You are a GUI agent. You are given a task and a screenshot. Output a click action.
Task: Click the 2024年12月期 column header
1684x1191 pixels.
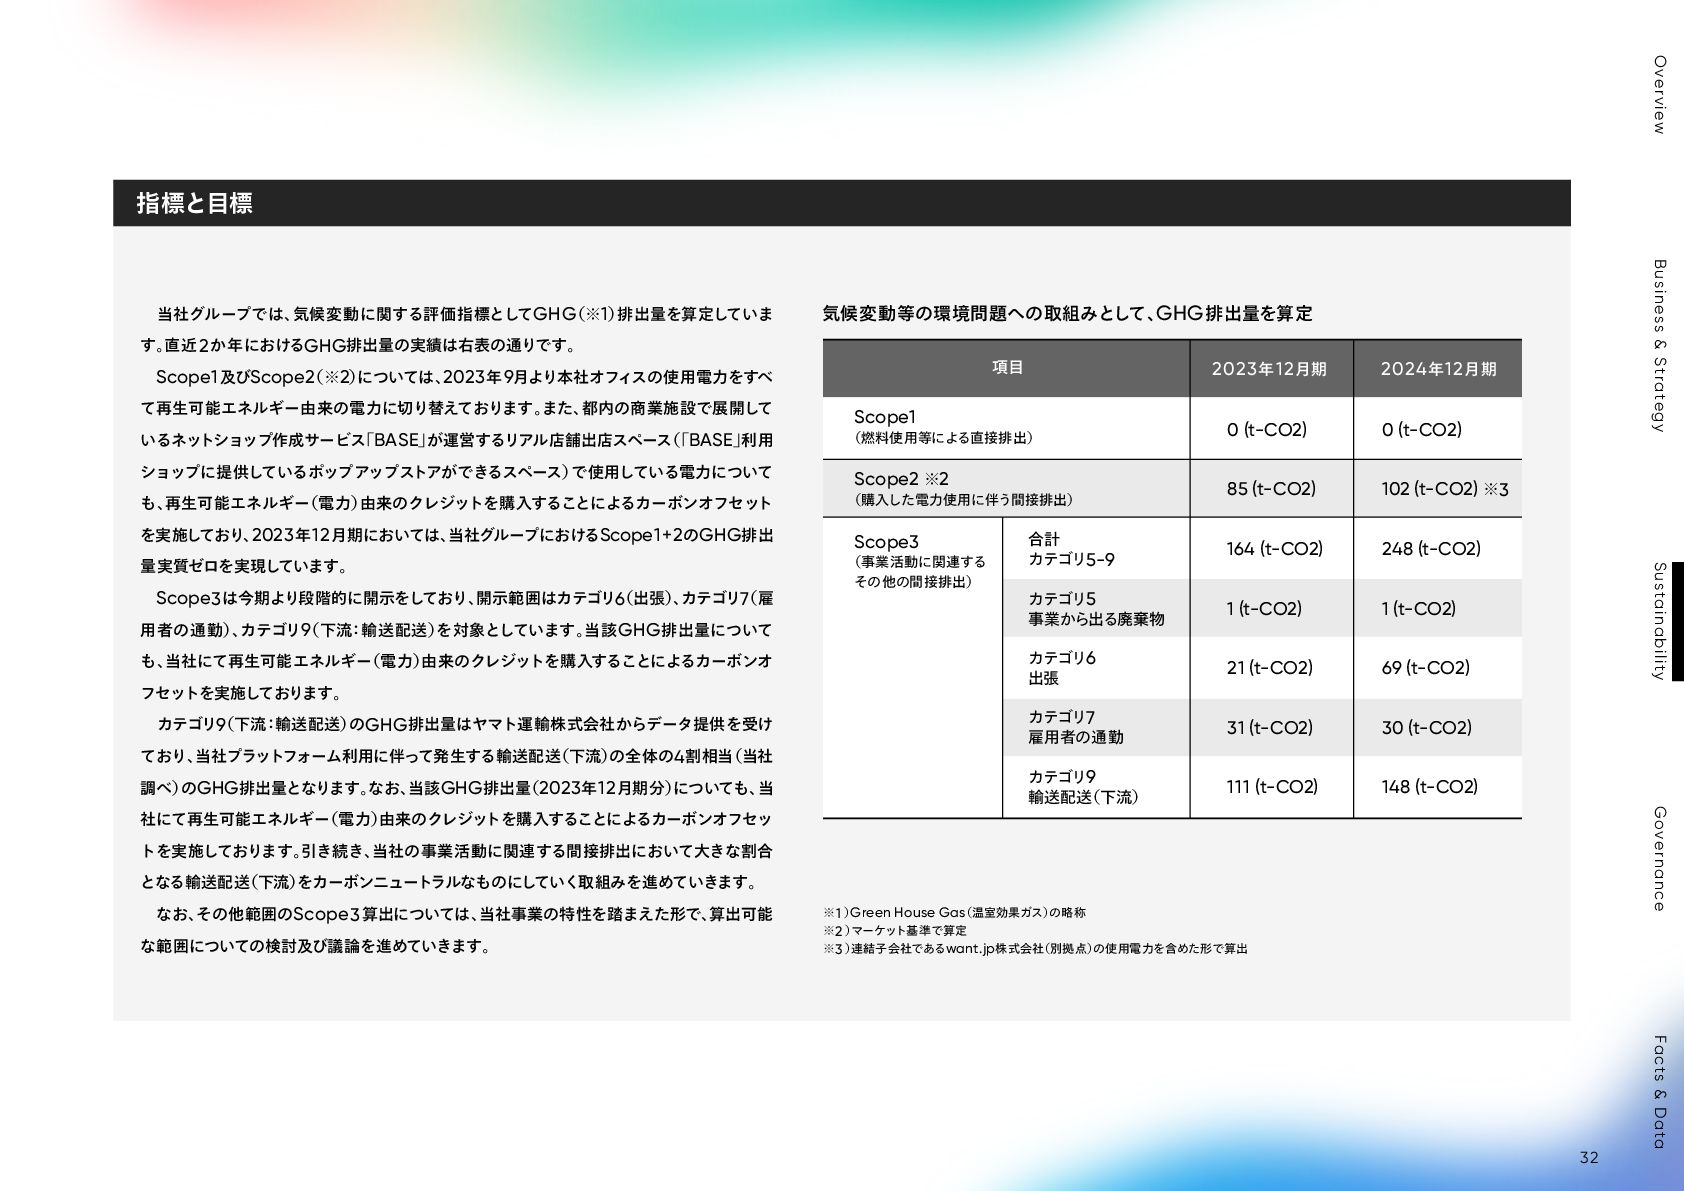1438,369
